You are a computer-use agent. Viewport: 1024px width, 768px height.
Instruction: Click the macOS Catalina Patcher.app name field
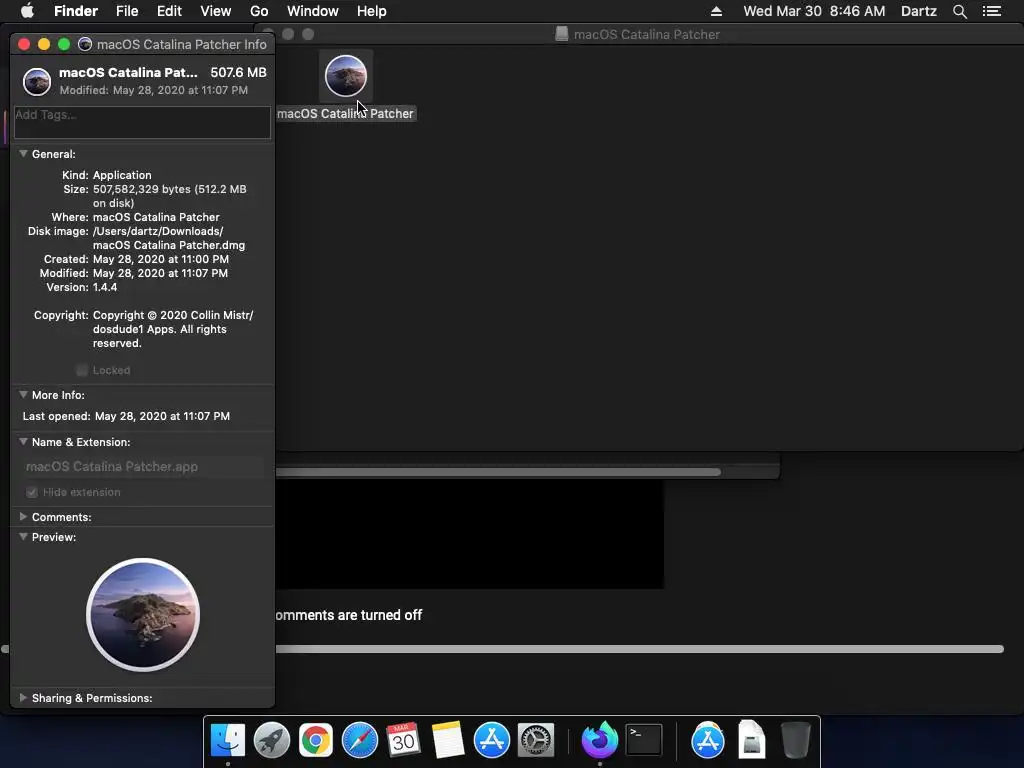(142, 466)
